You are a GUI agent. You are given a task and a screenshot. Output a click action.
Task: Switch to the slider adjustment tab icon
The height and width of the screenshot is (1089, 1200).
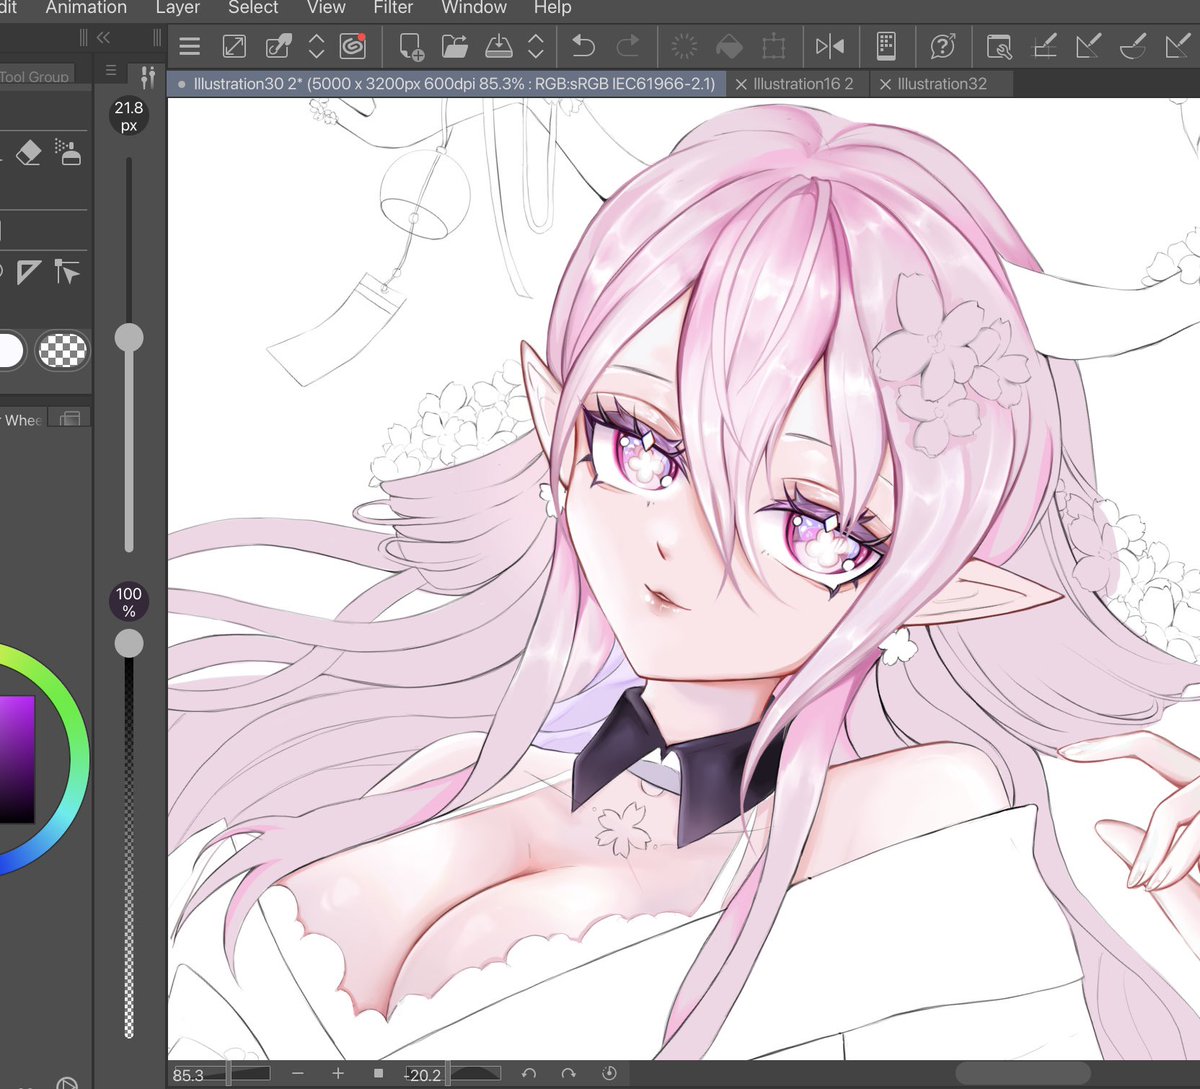point(147,77)
